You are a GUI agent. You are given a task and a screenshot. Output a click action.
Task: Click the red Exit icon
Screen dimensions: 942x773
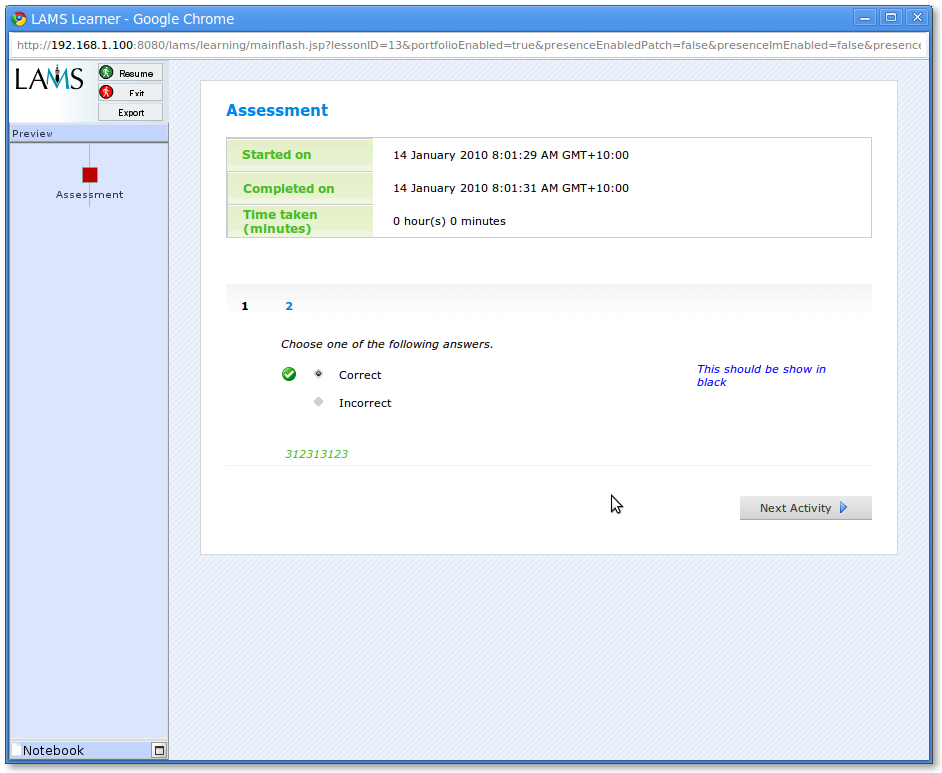106,92
